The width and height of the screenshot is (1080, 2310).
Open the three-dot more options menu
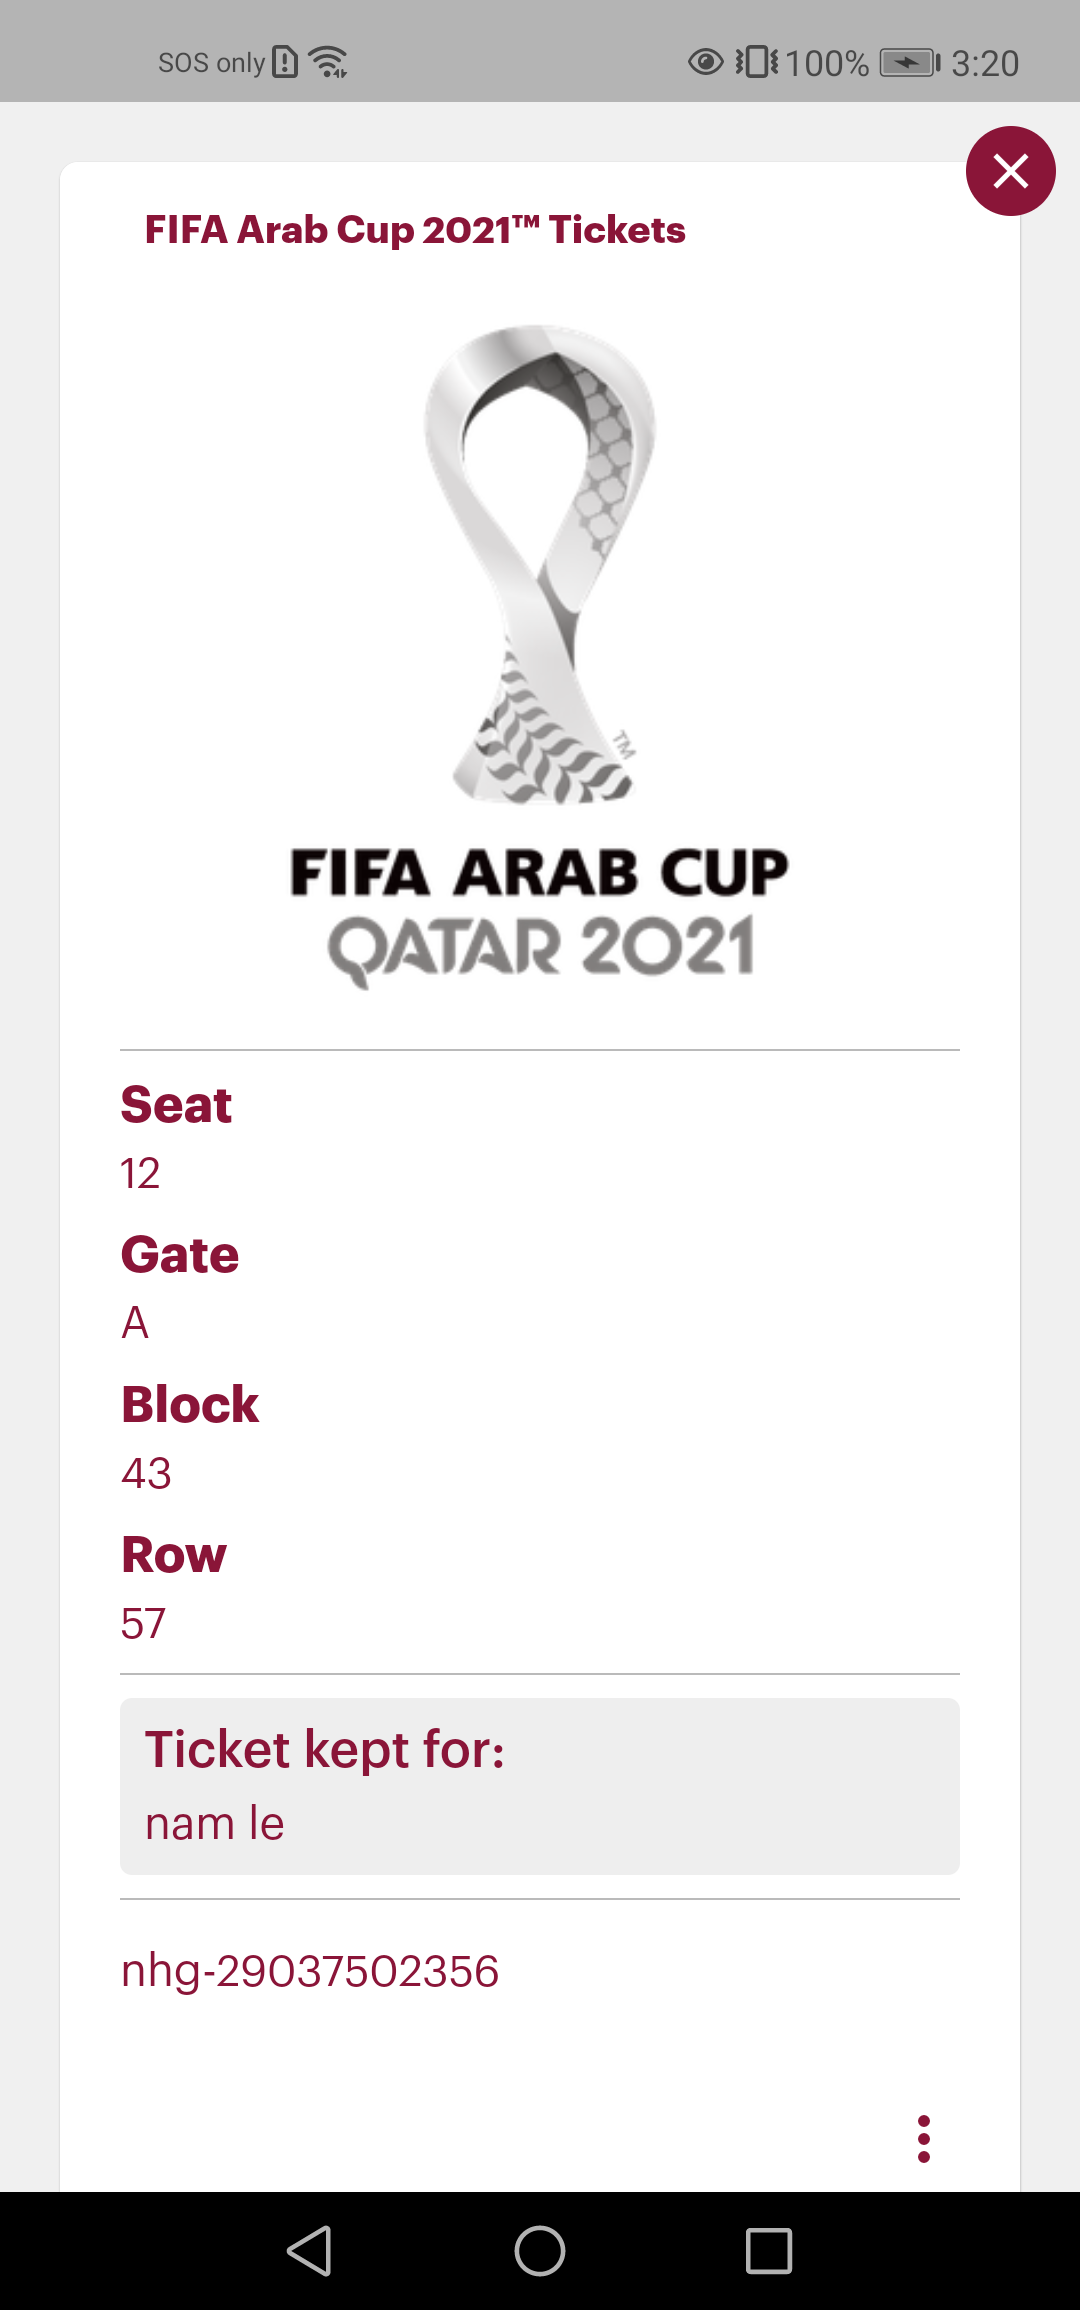point(923,2138)
